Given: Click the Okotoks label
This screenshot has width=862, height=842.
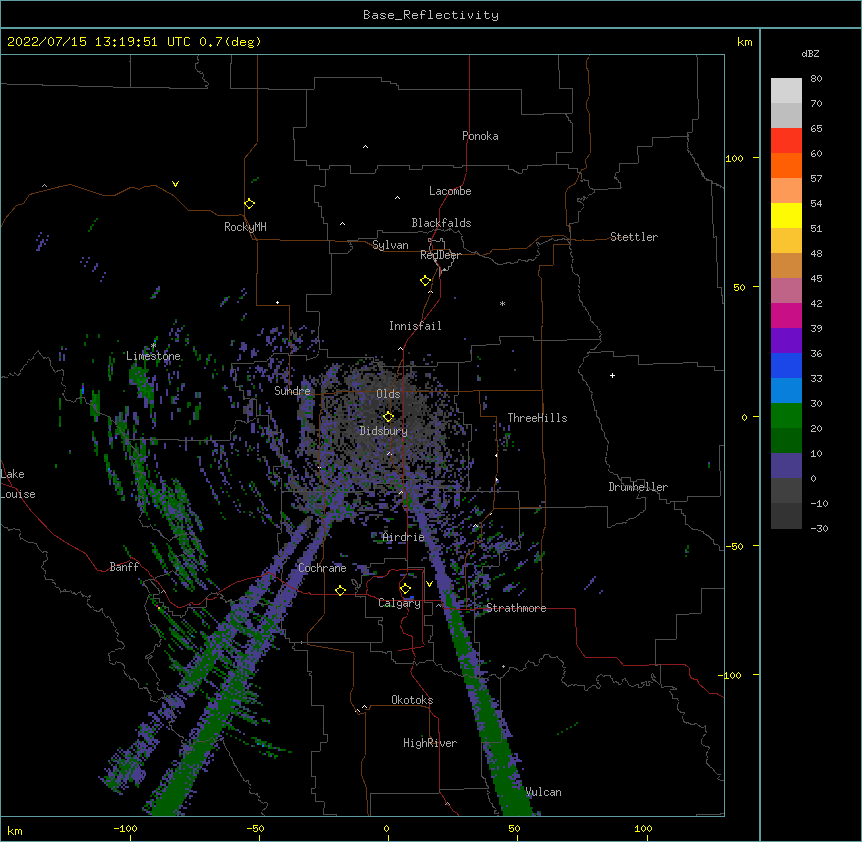Looking at the screenshot, I should click(412, 700).
